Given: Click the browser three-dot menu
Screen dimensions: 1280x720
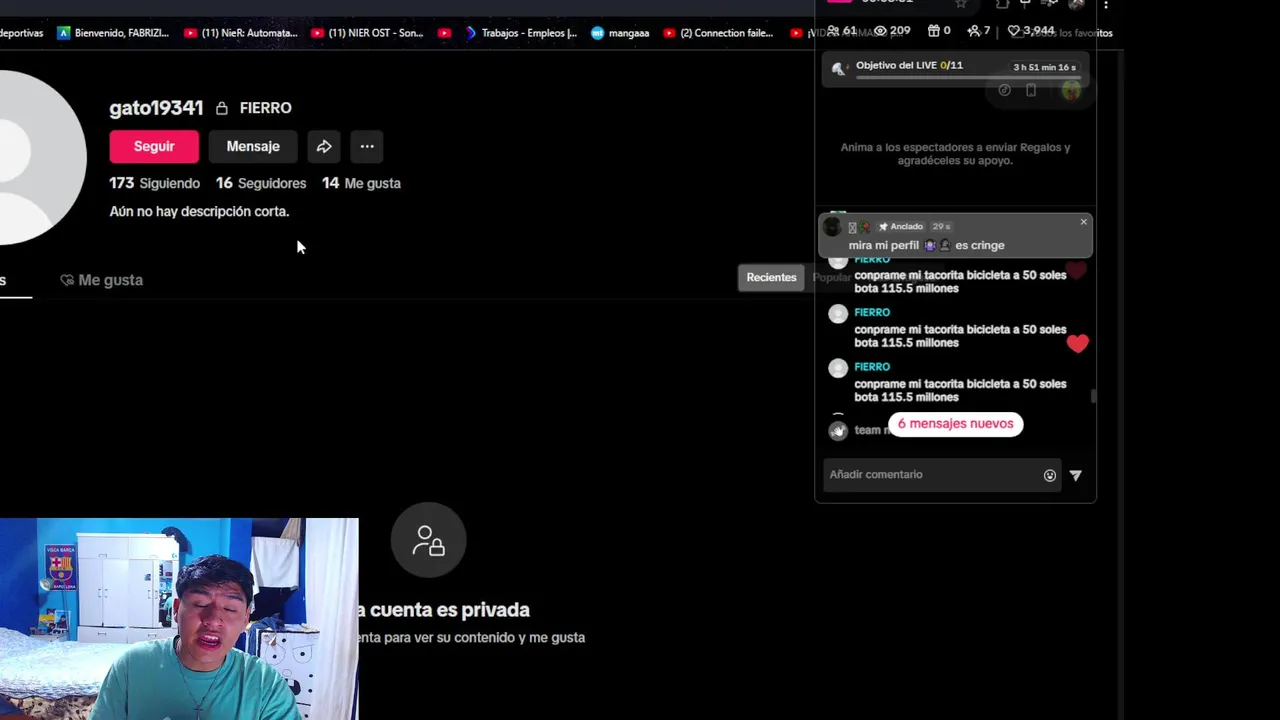Looking at the screenshot, I should pyautogui.click(x=1106, y=5).
